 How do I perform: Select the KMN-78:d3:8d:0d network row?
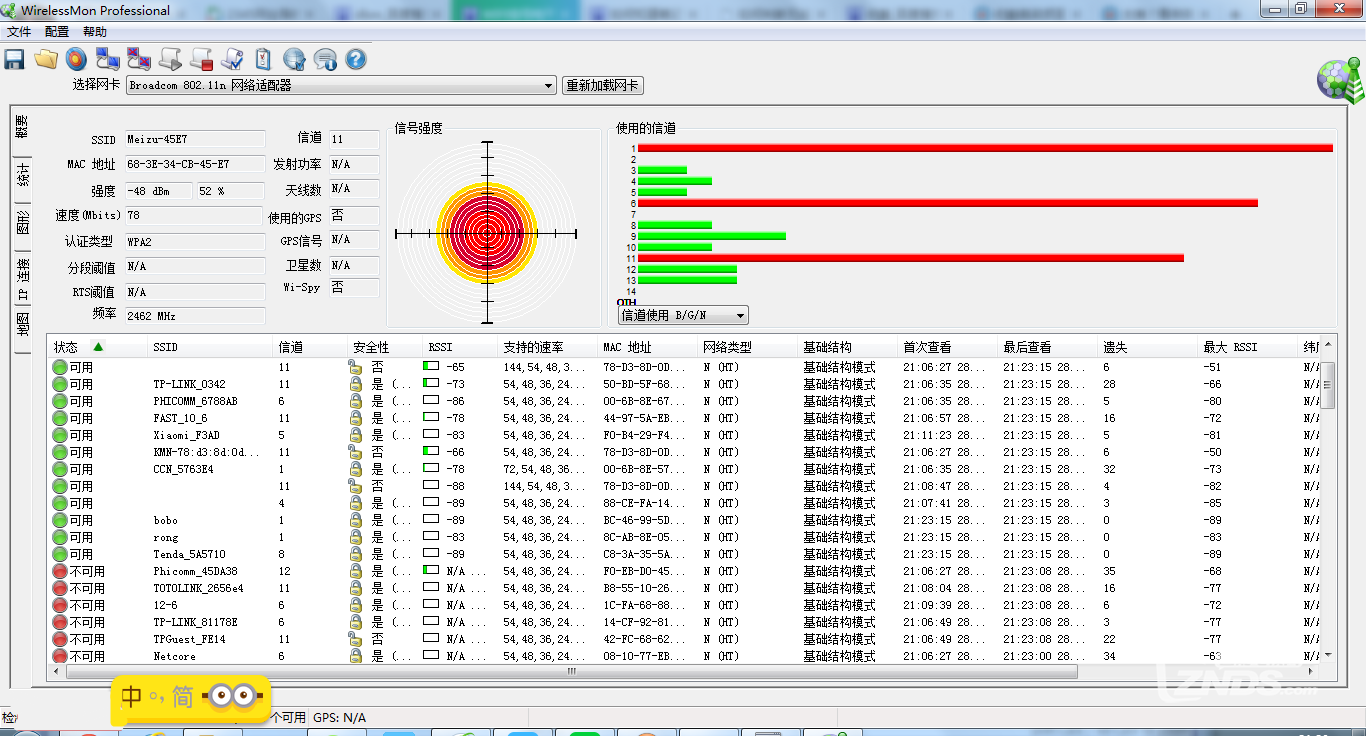pyautogui.click(x=685, y=452)
